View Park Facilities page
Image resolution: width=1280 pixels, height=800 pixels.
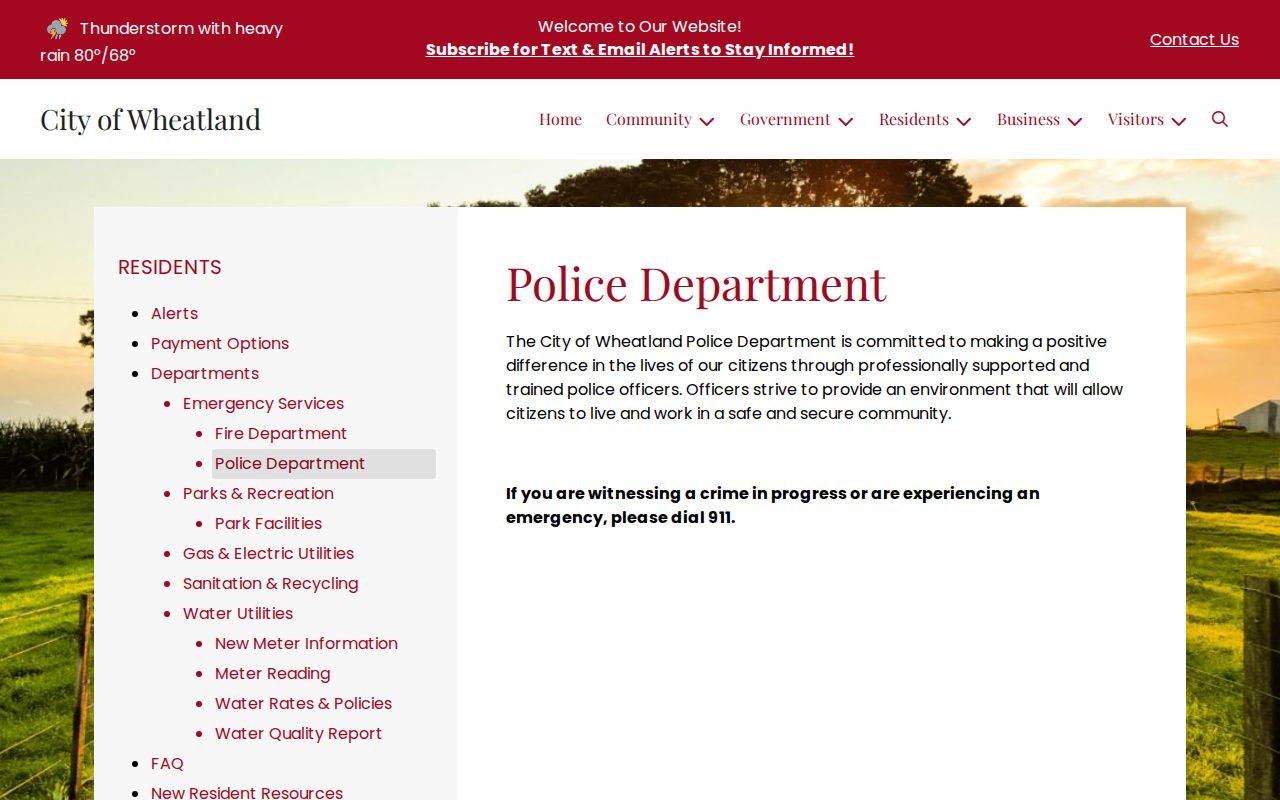[x=268, y=523]
